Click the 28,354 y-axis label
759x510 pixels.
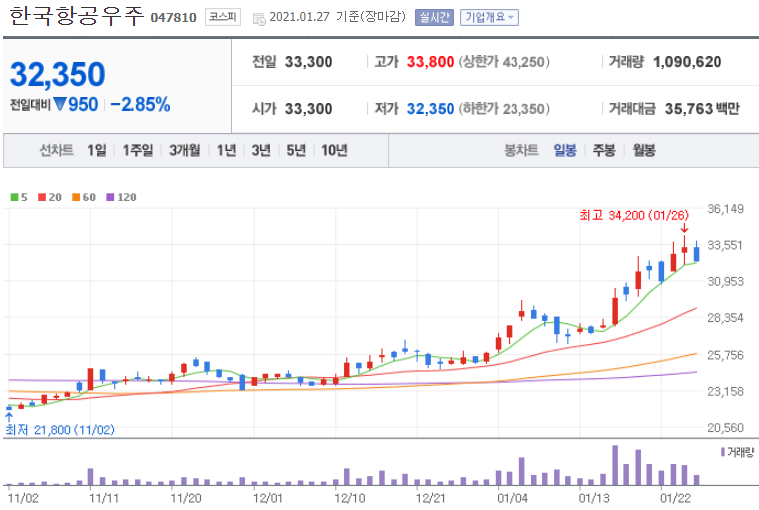coord(725,318)
